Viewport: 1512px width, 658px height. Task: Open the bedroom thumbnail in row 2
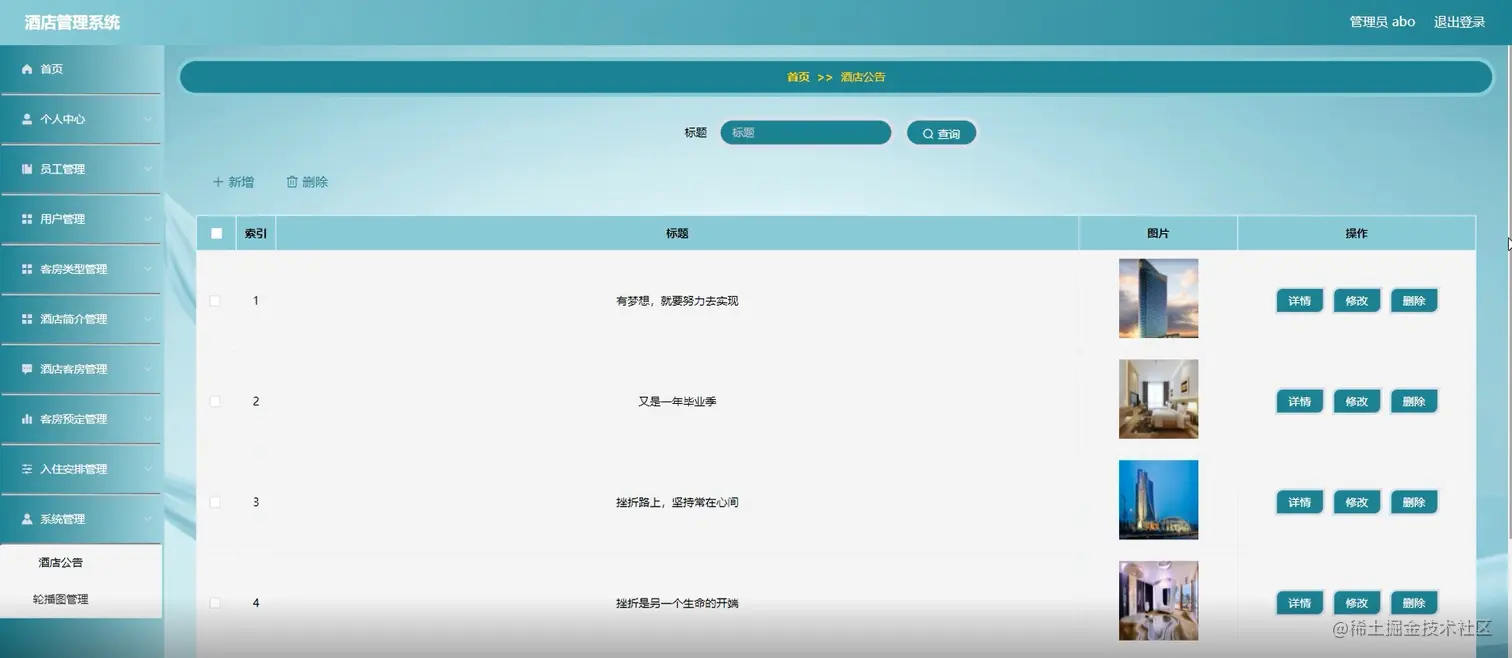pos(1158,399)
